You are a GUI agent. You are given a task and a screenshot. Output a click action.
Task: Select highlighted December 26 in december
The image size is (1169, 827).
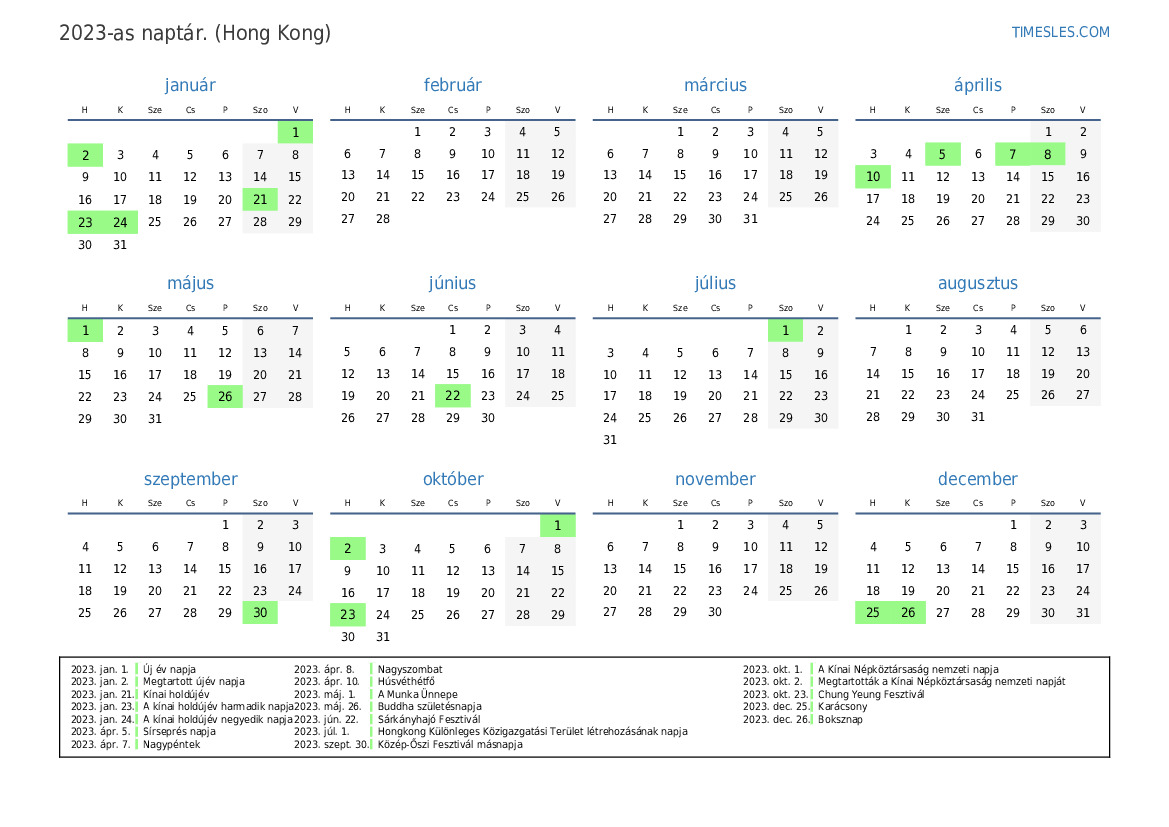[907, 612]
